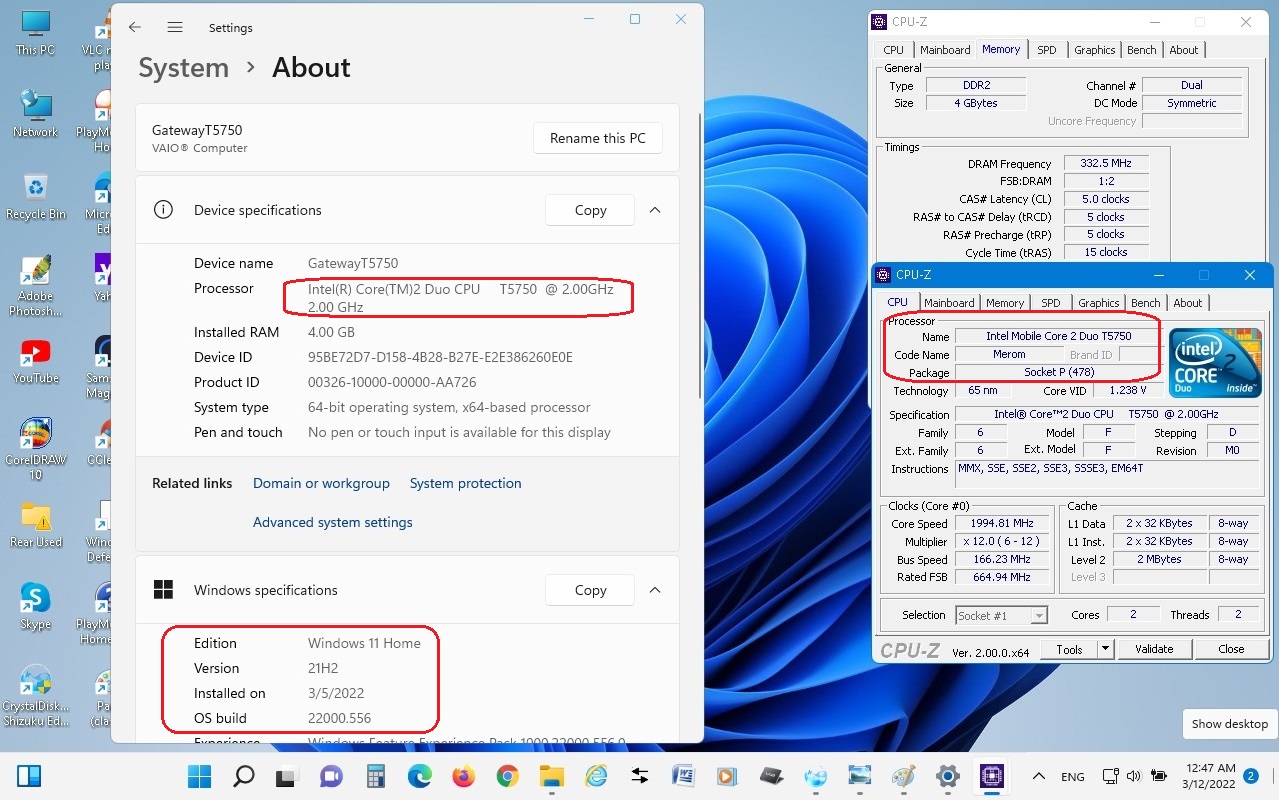The image size is (1279, 808).
Task: Open the Recycle Bin
Action: (36, 196)
